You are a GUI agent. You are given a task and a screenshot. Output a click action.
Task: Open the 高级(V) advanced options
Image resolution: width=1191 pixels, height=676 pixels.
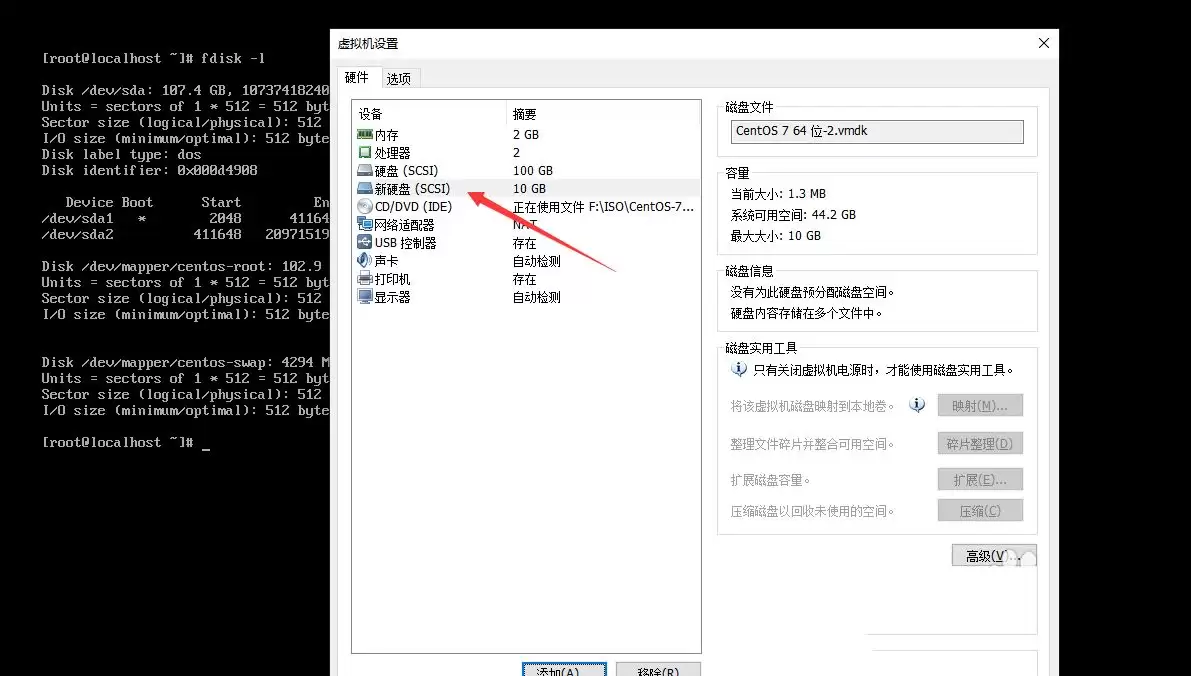coord(993,555)
